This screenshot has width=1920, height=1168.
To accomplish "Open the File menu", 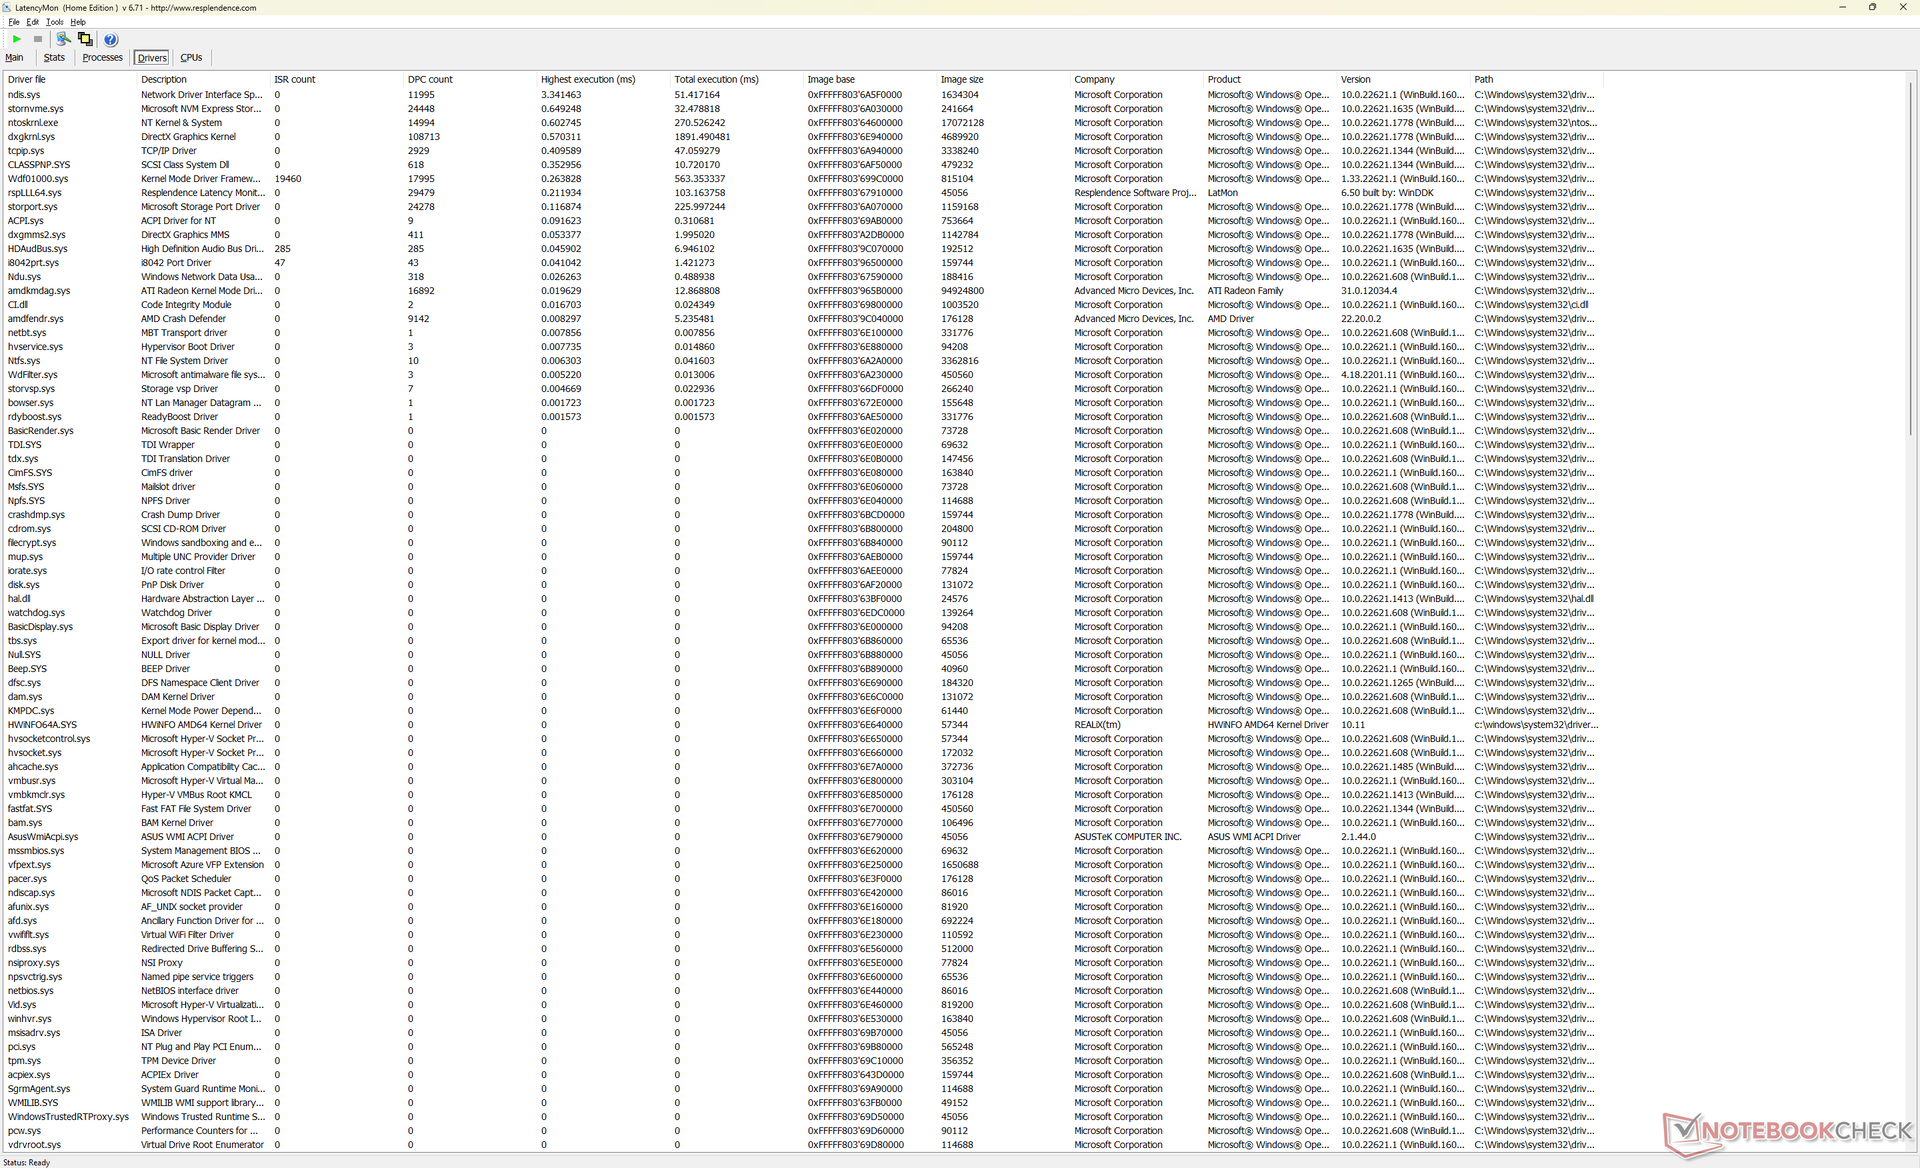I will (14, 22).
